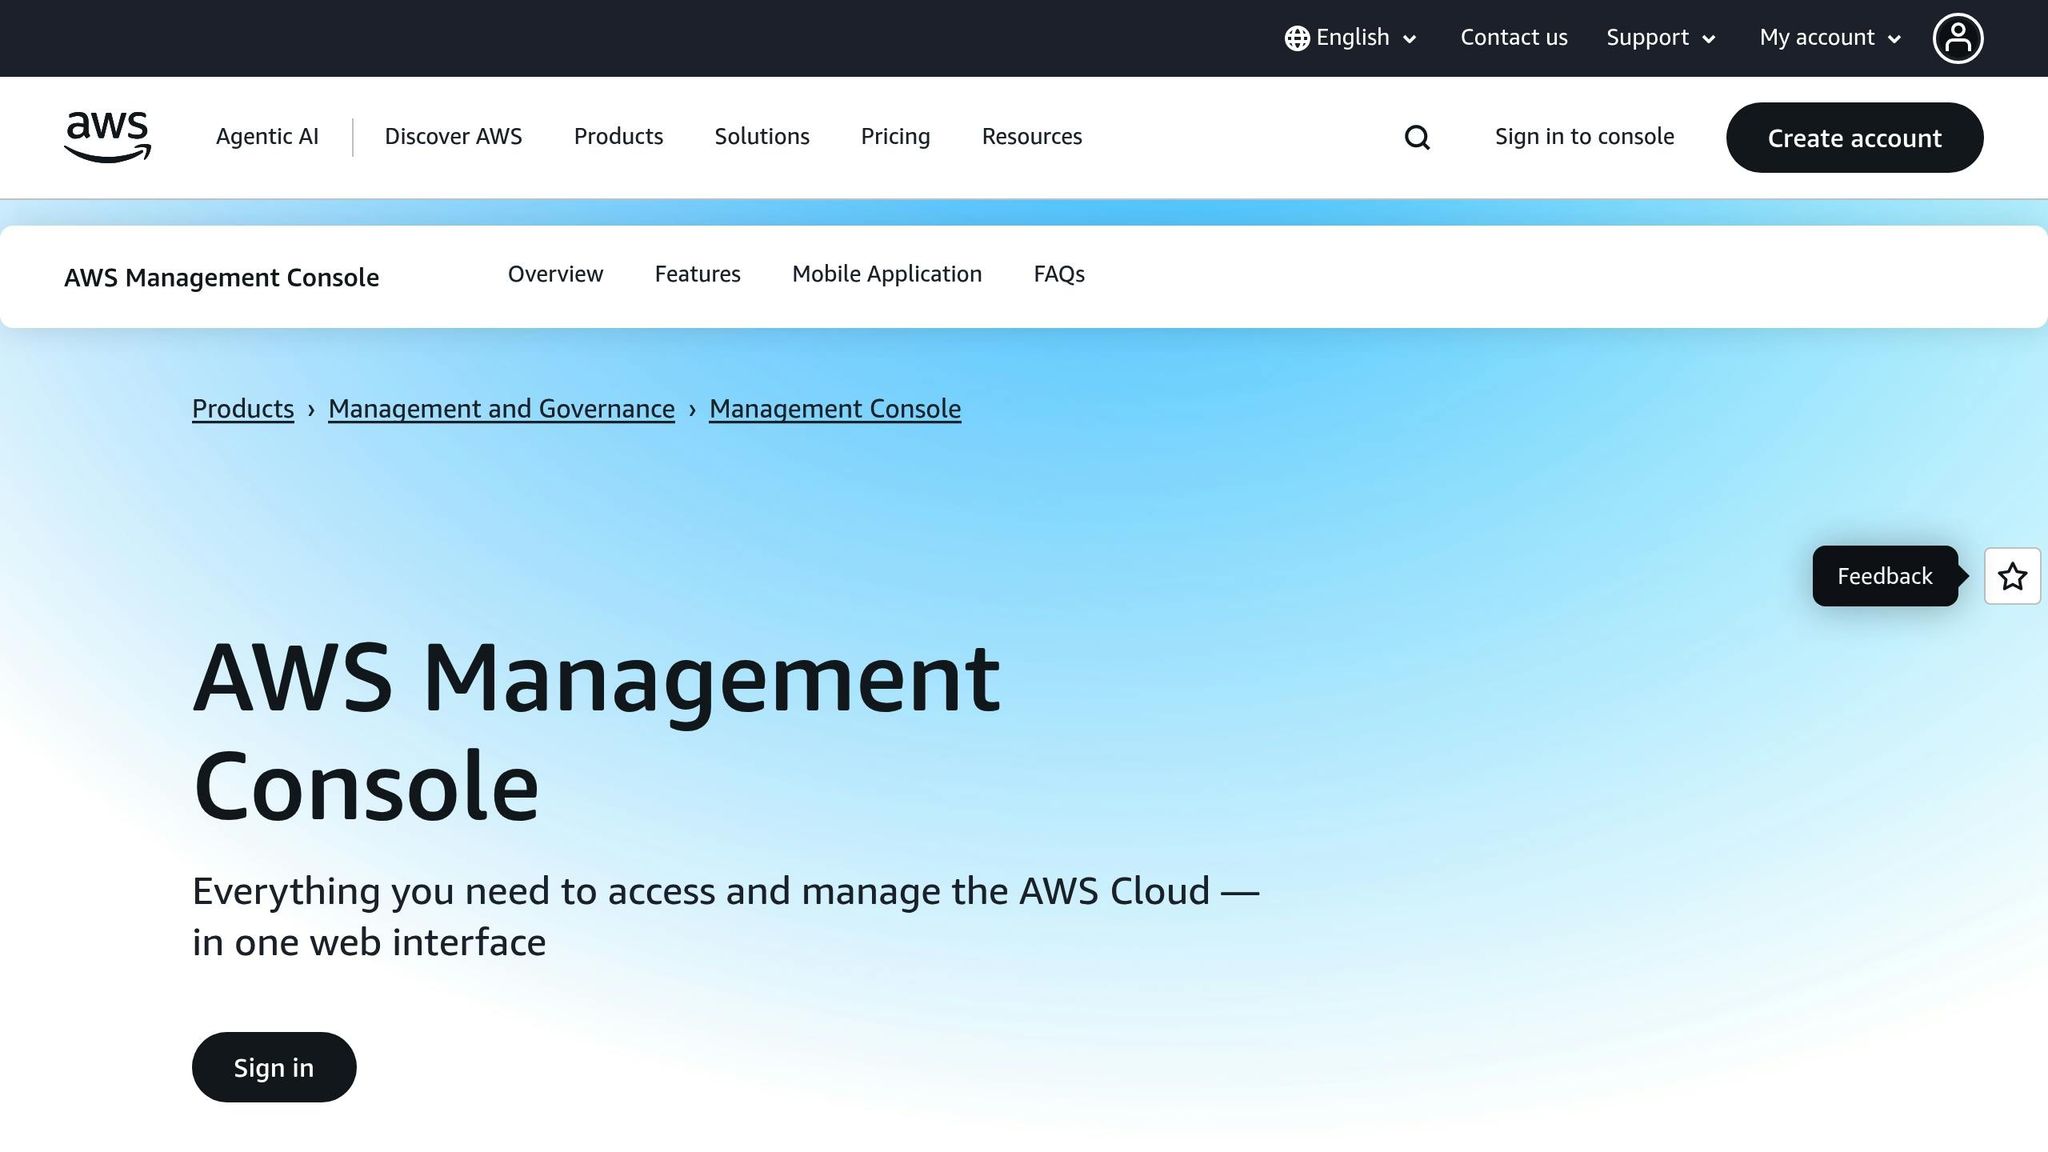Image resolution: width=2048 pixels, height=1152 pixels.
Task: Click Sign in to console link
Action: tap(1584, 136)
